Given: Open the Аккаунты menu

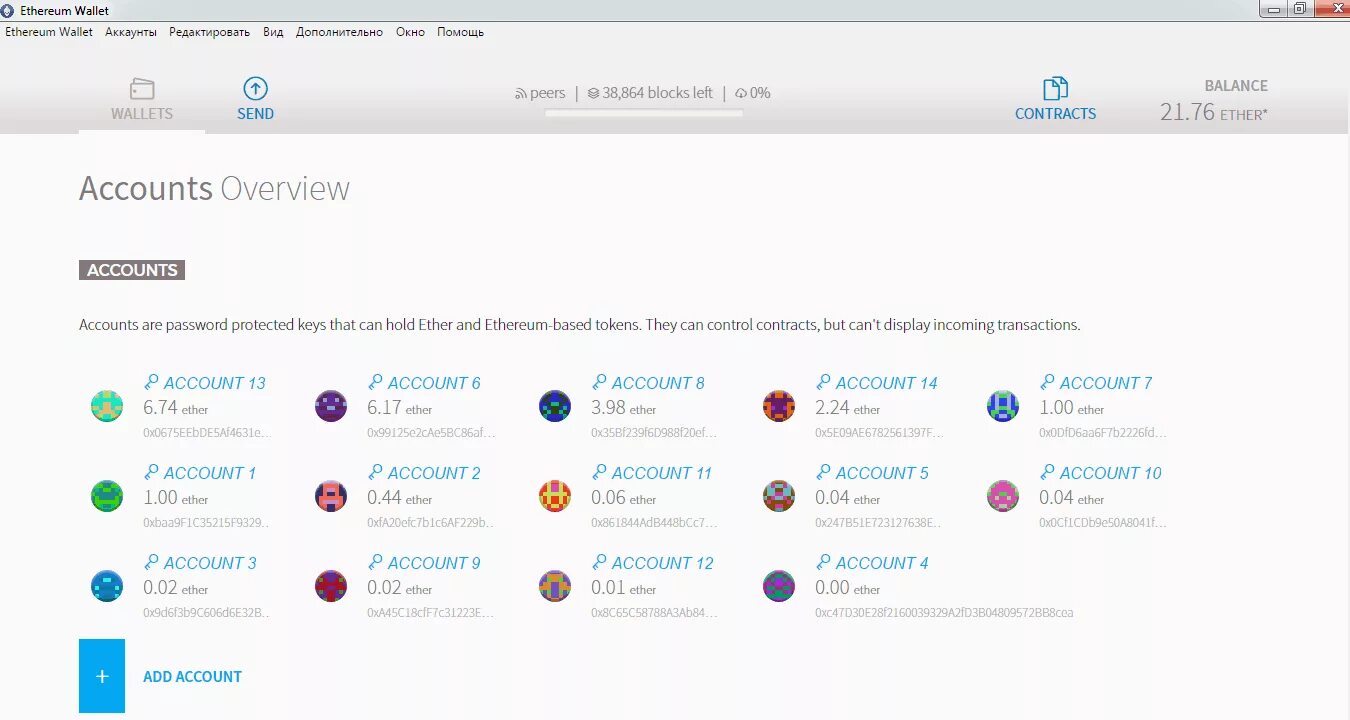Looking at the screenshot, I should point(131,32).
